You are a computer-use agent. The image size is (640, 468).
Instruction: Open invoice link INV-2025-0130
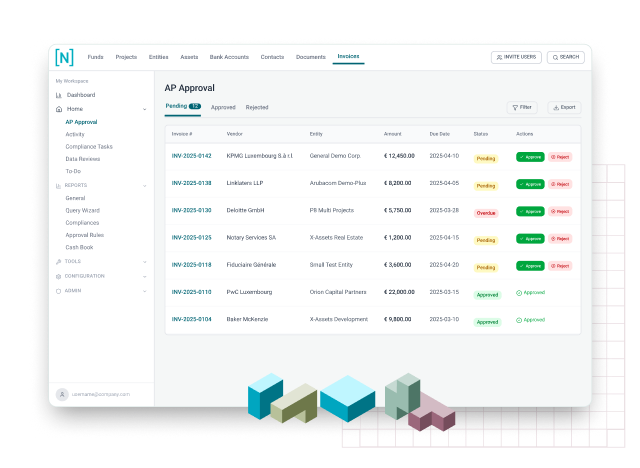(191, 211)
